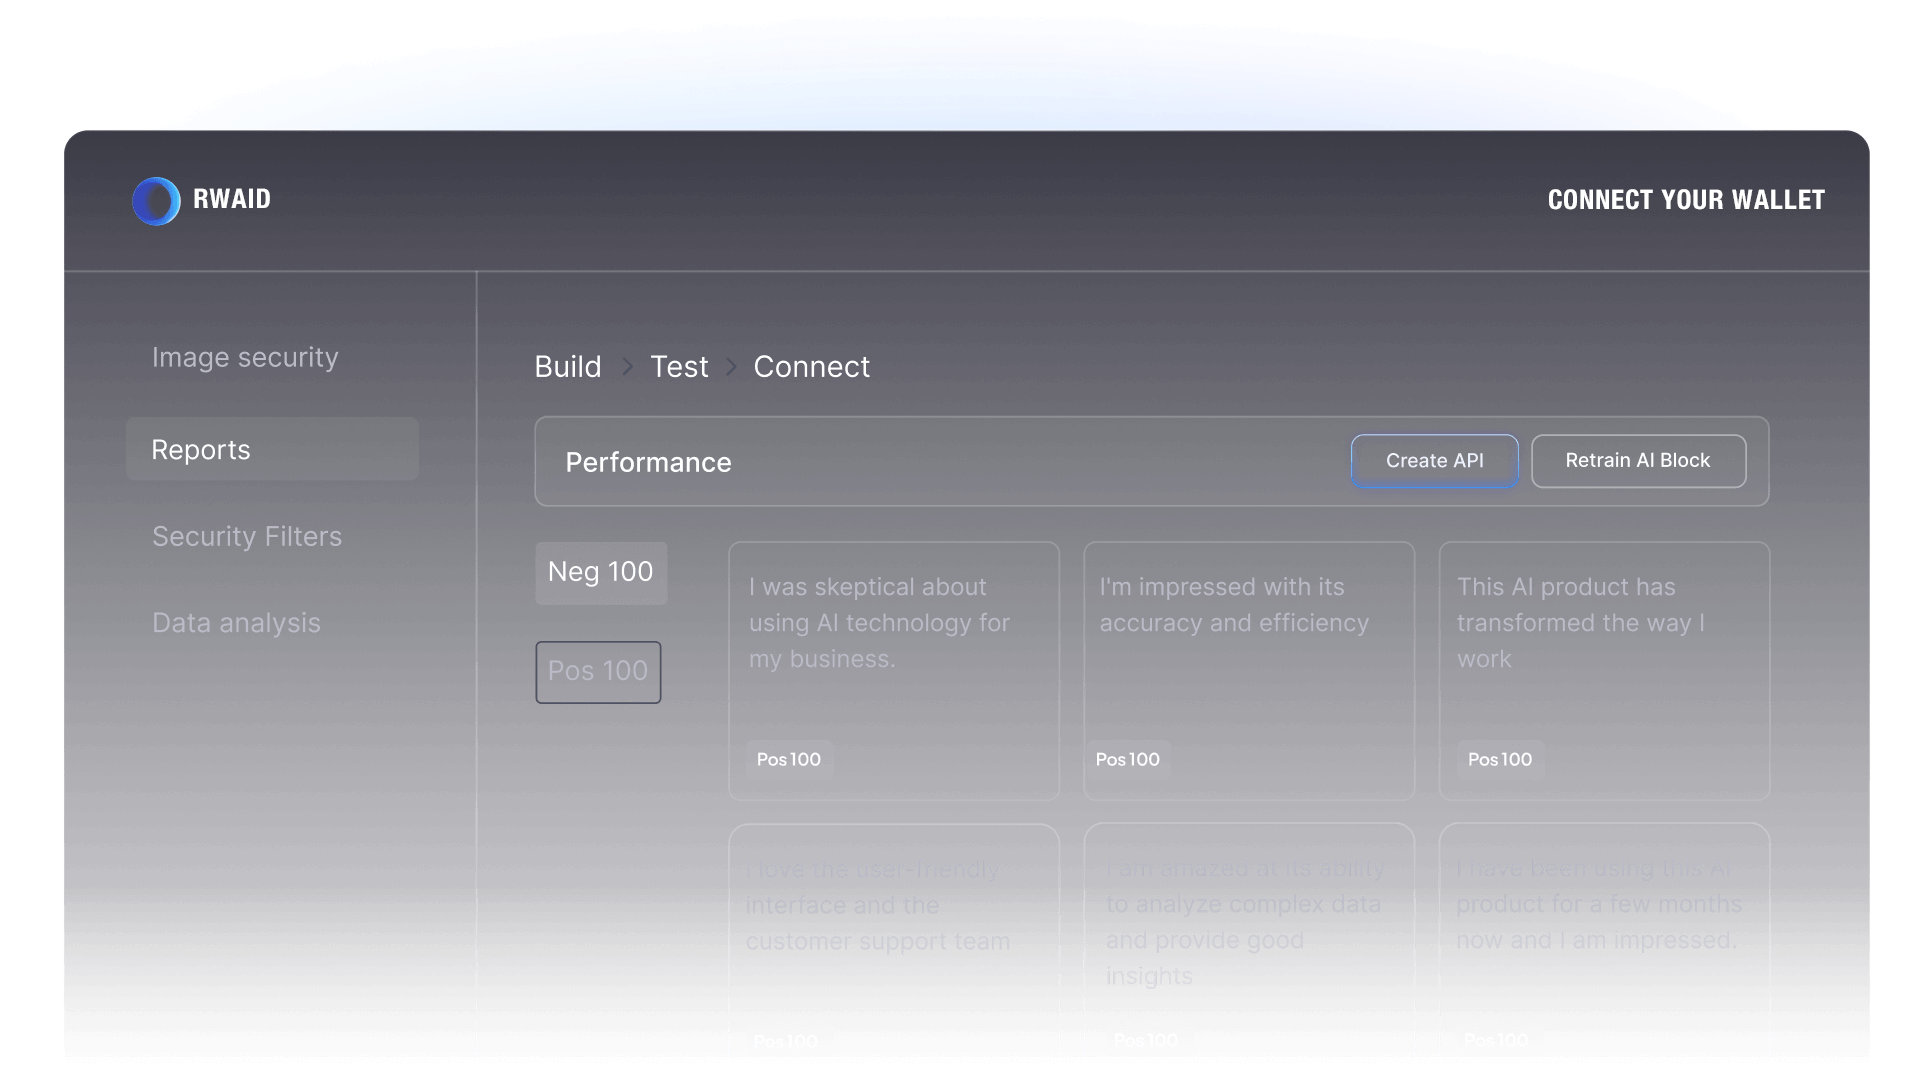Click Pos 100 tag on "transformed" card
The width and height of the screenshot is (1914, 1074).
[x=1499, y=760]
